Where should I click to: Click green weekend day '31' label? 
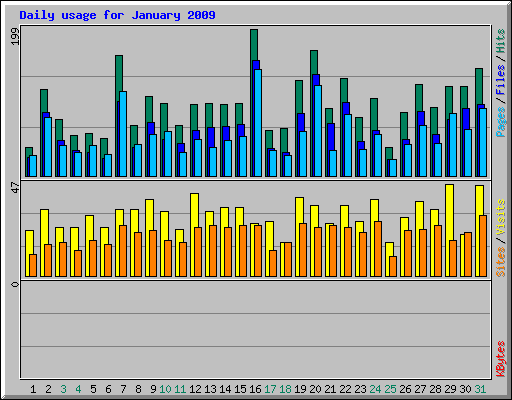480,389
